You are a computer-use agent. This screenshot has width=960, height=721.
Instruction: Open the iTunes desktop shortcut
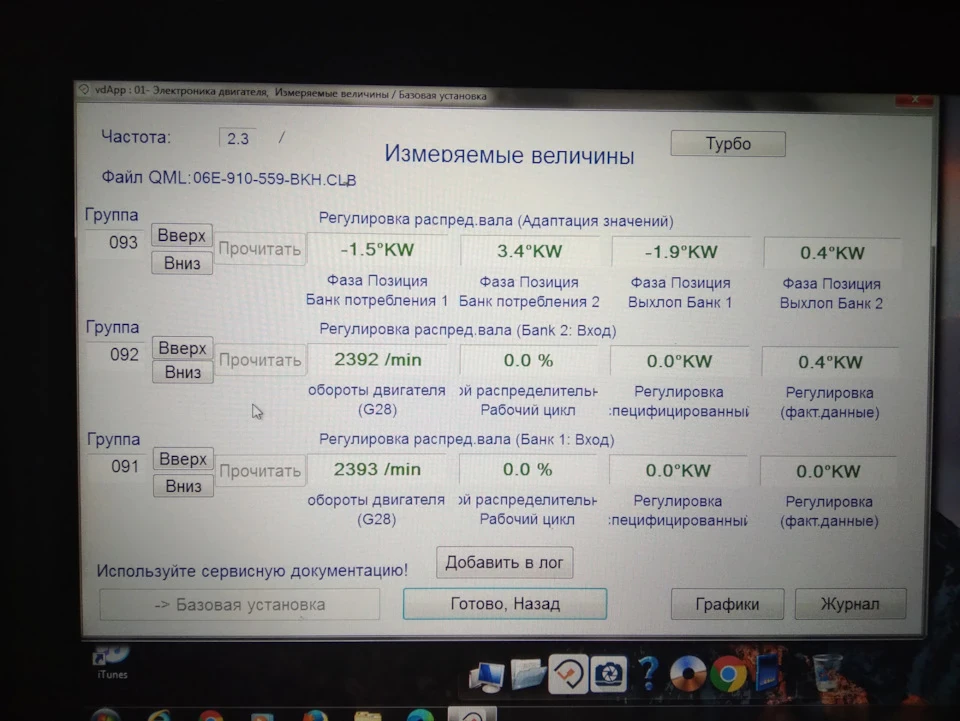pyautogui.click(x=111, y=663)
